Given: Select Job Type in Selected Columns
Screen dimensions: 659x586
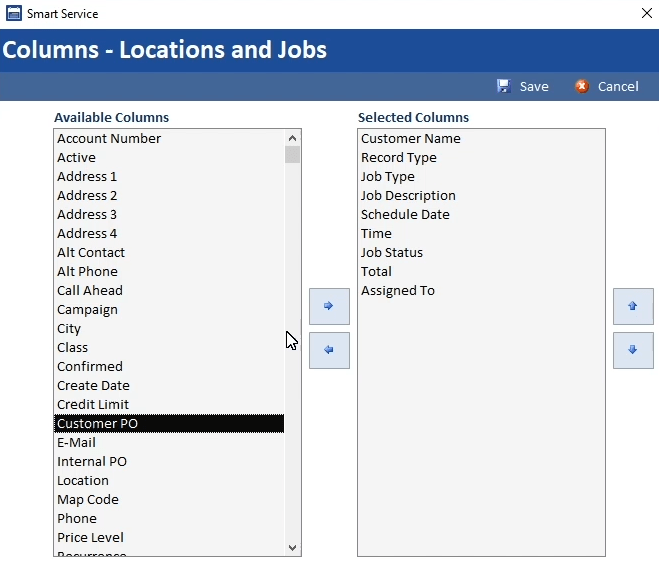Looking at the screenshot, I should pos(481,176).
